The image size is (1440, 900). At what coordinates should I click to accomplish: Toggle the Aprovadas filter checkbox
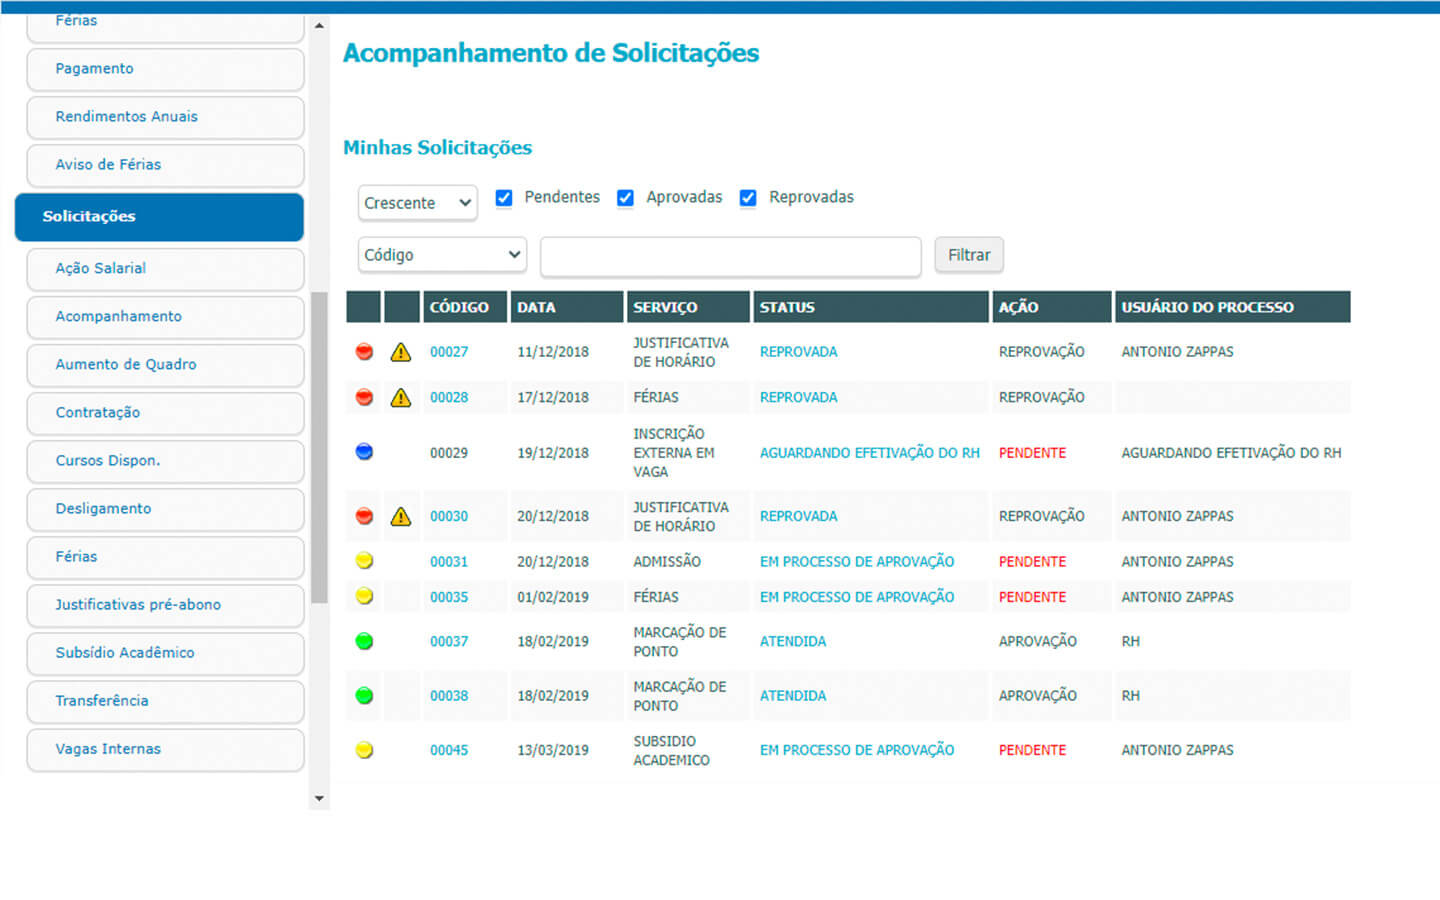coord(625,198)
